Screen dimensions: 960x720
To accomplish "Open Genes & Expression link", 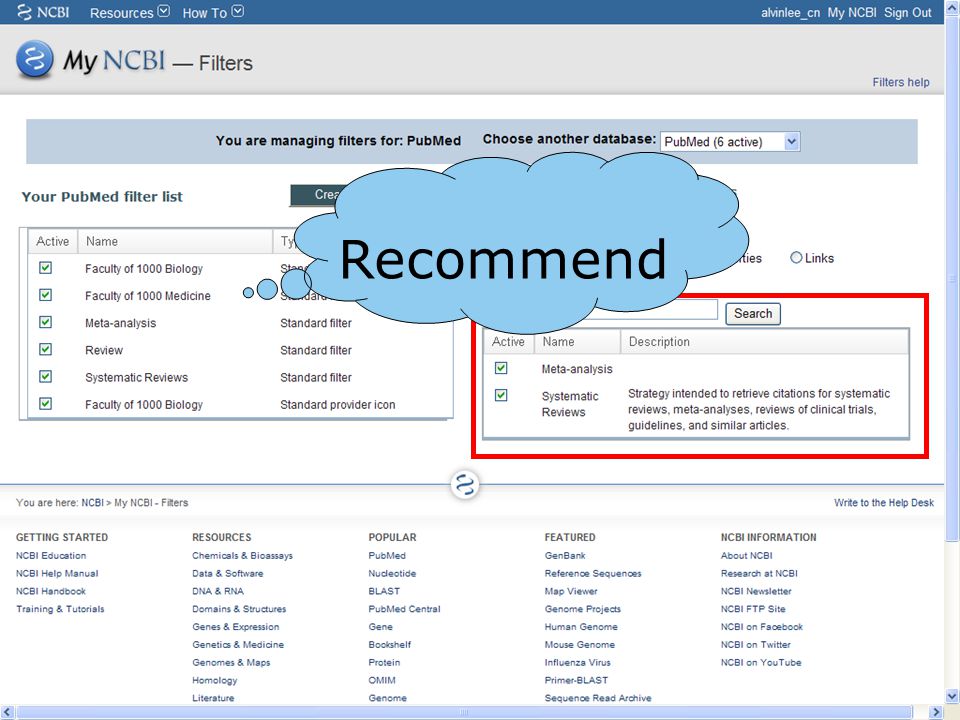I will pyautogui.click(x=236, y=626).
